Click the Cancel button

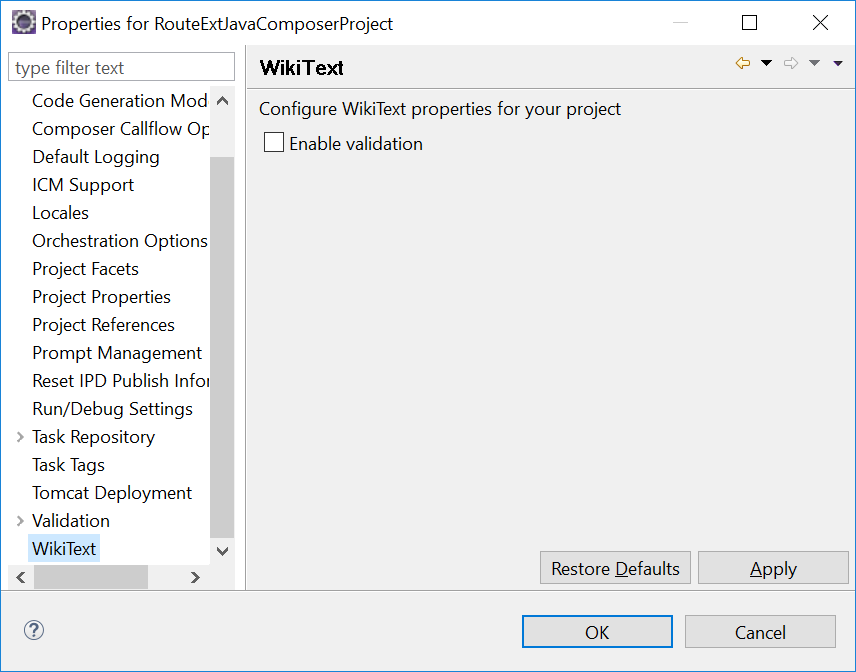coord(760,632)
